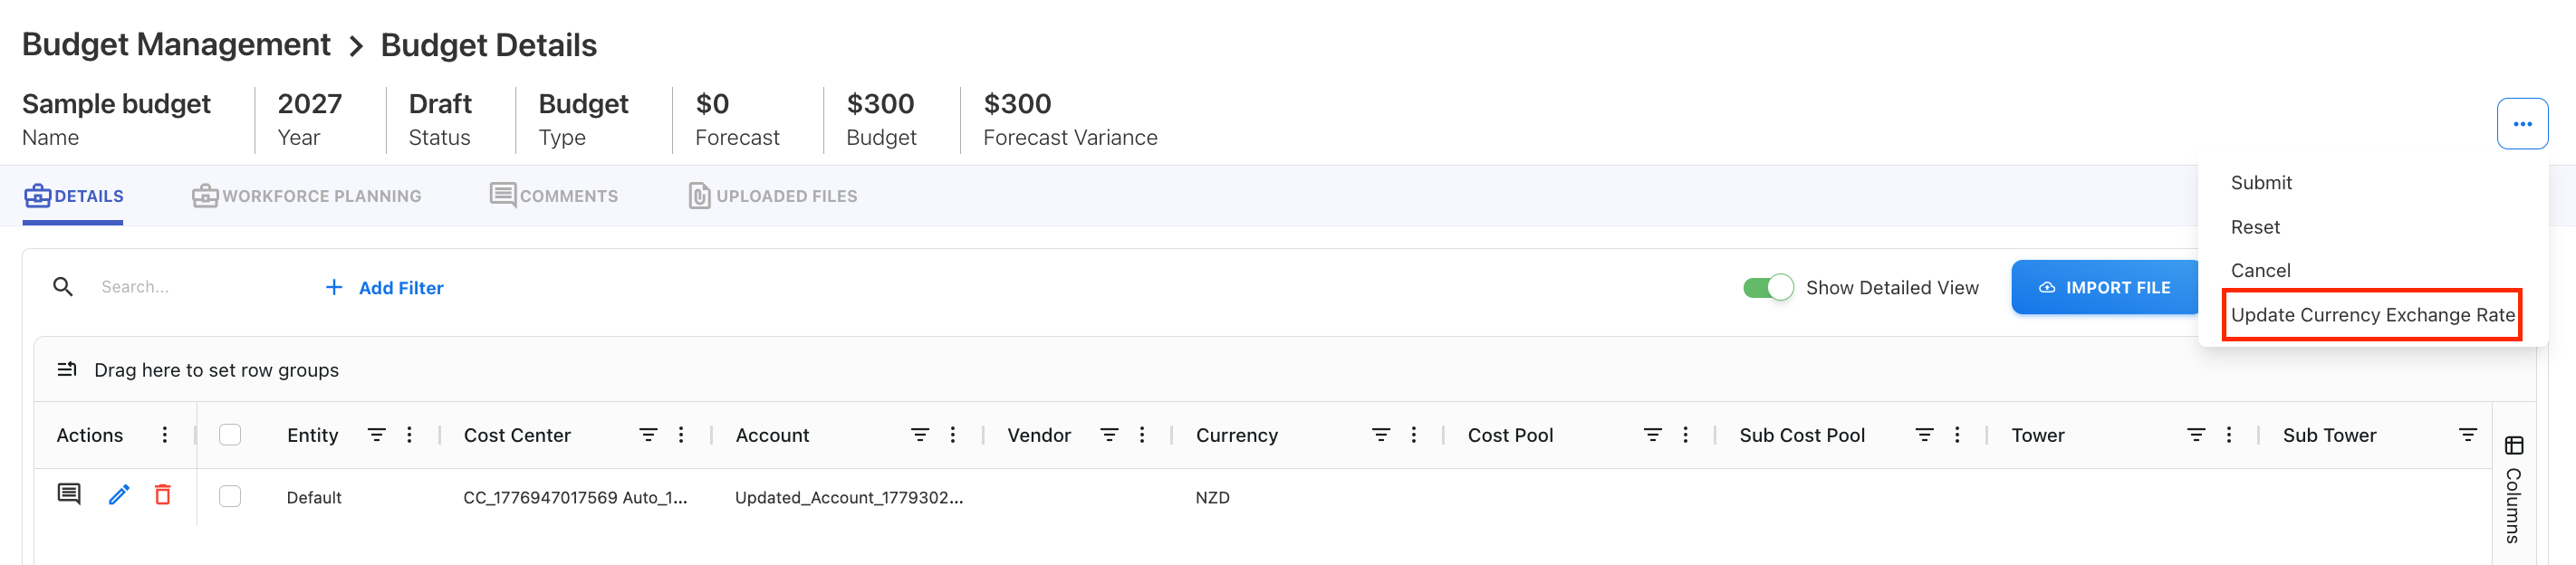Image resolution: width=2576 pixels, height=565 pixels.
Task: Click the Updated_Account_1779302 cell
Action: click(x=849, y=497)
